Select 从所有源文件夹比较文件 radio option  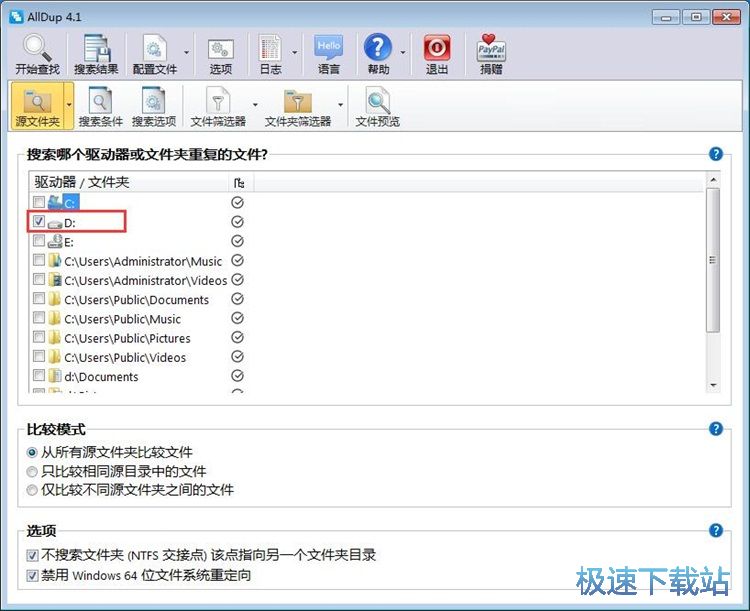point(32,452)
